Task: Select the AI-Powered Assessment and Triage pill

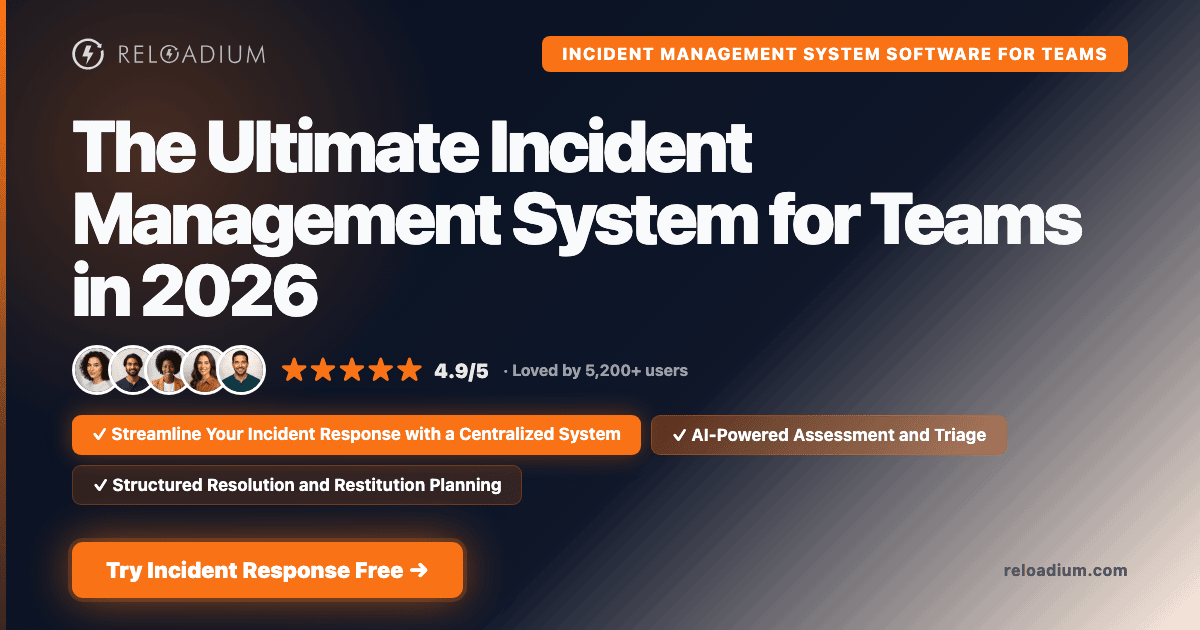Action: (829, 435)
